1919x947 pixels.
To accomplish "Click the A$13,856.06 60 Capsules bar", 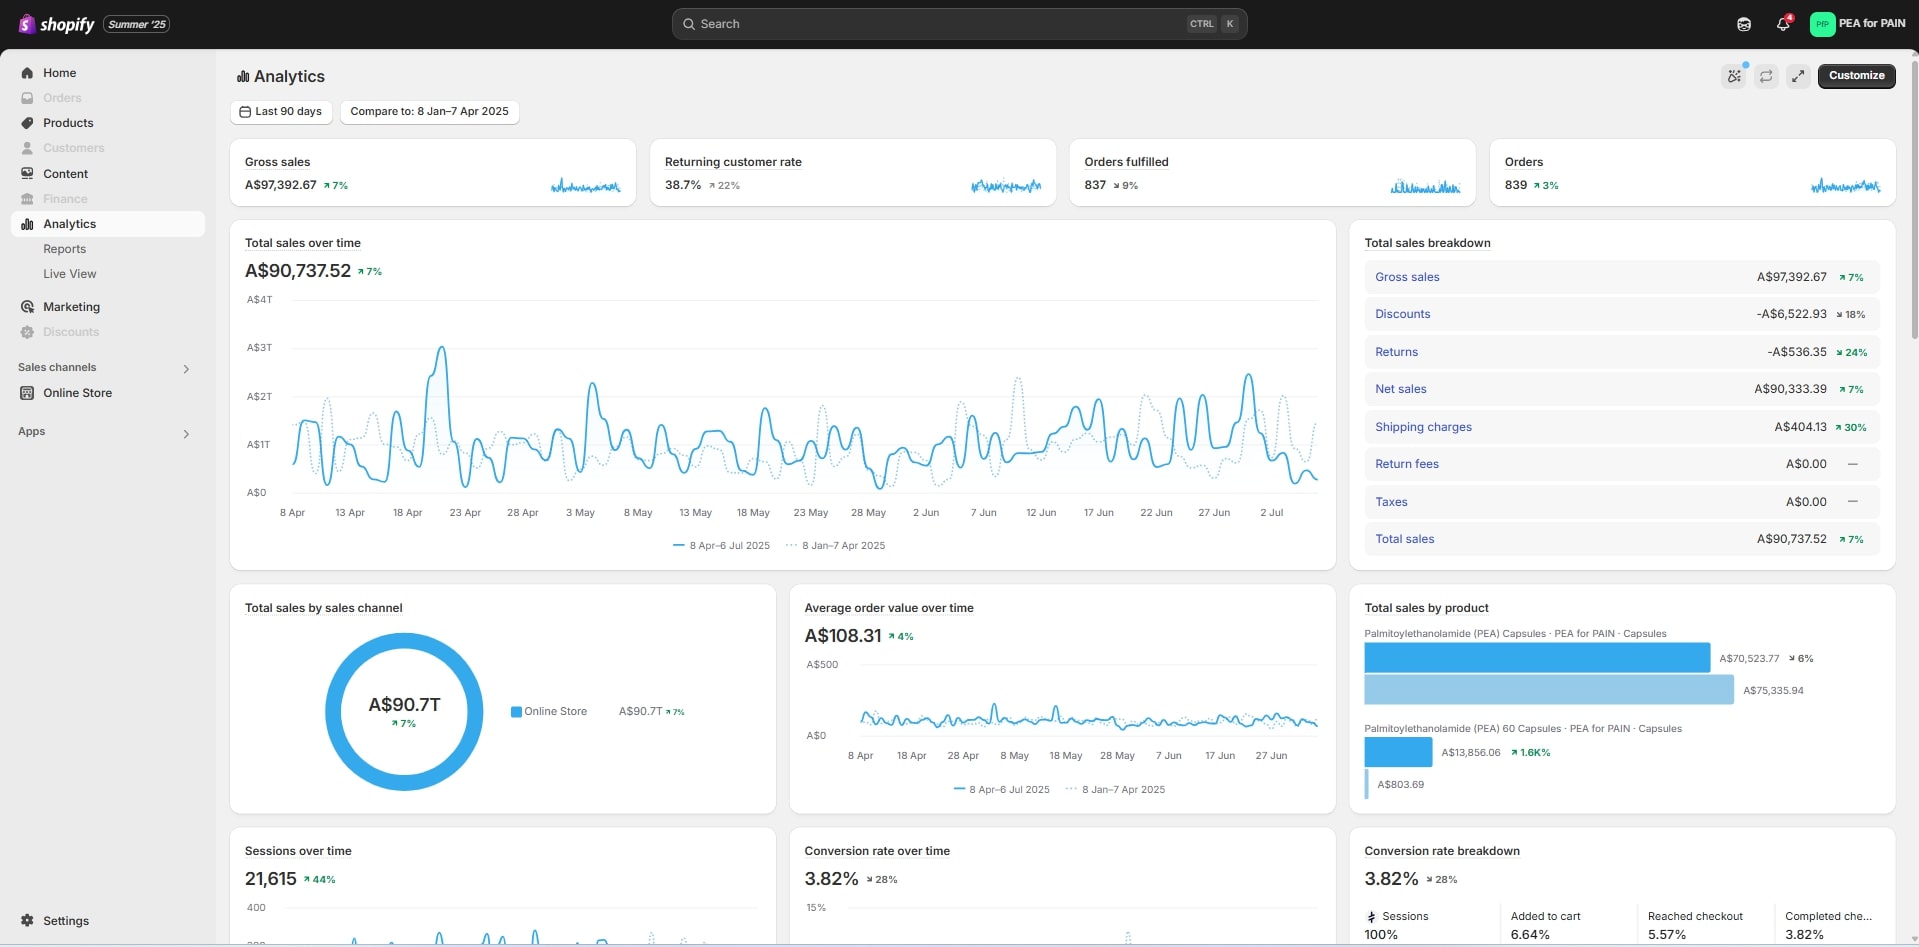I will tap(1398, 752).
